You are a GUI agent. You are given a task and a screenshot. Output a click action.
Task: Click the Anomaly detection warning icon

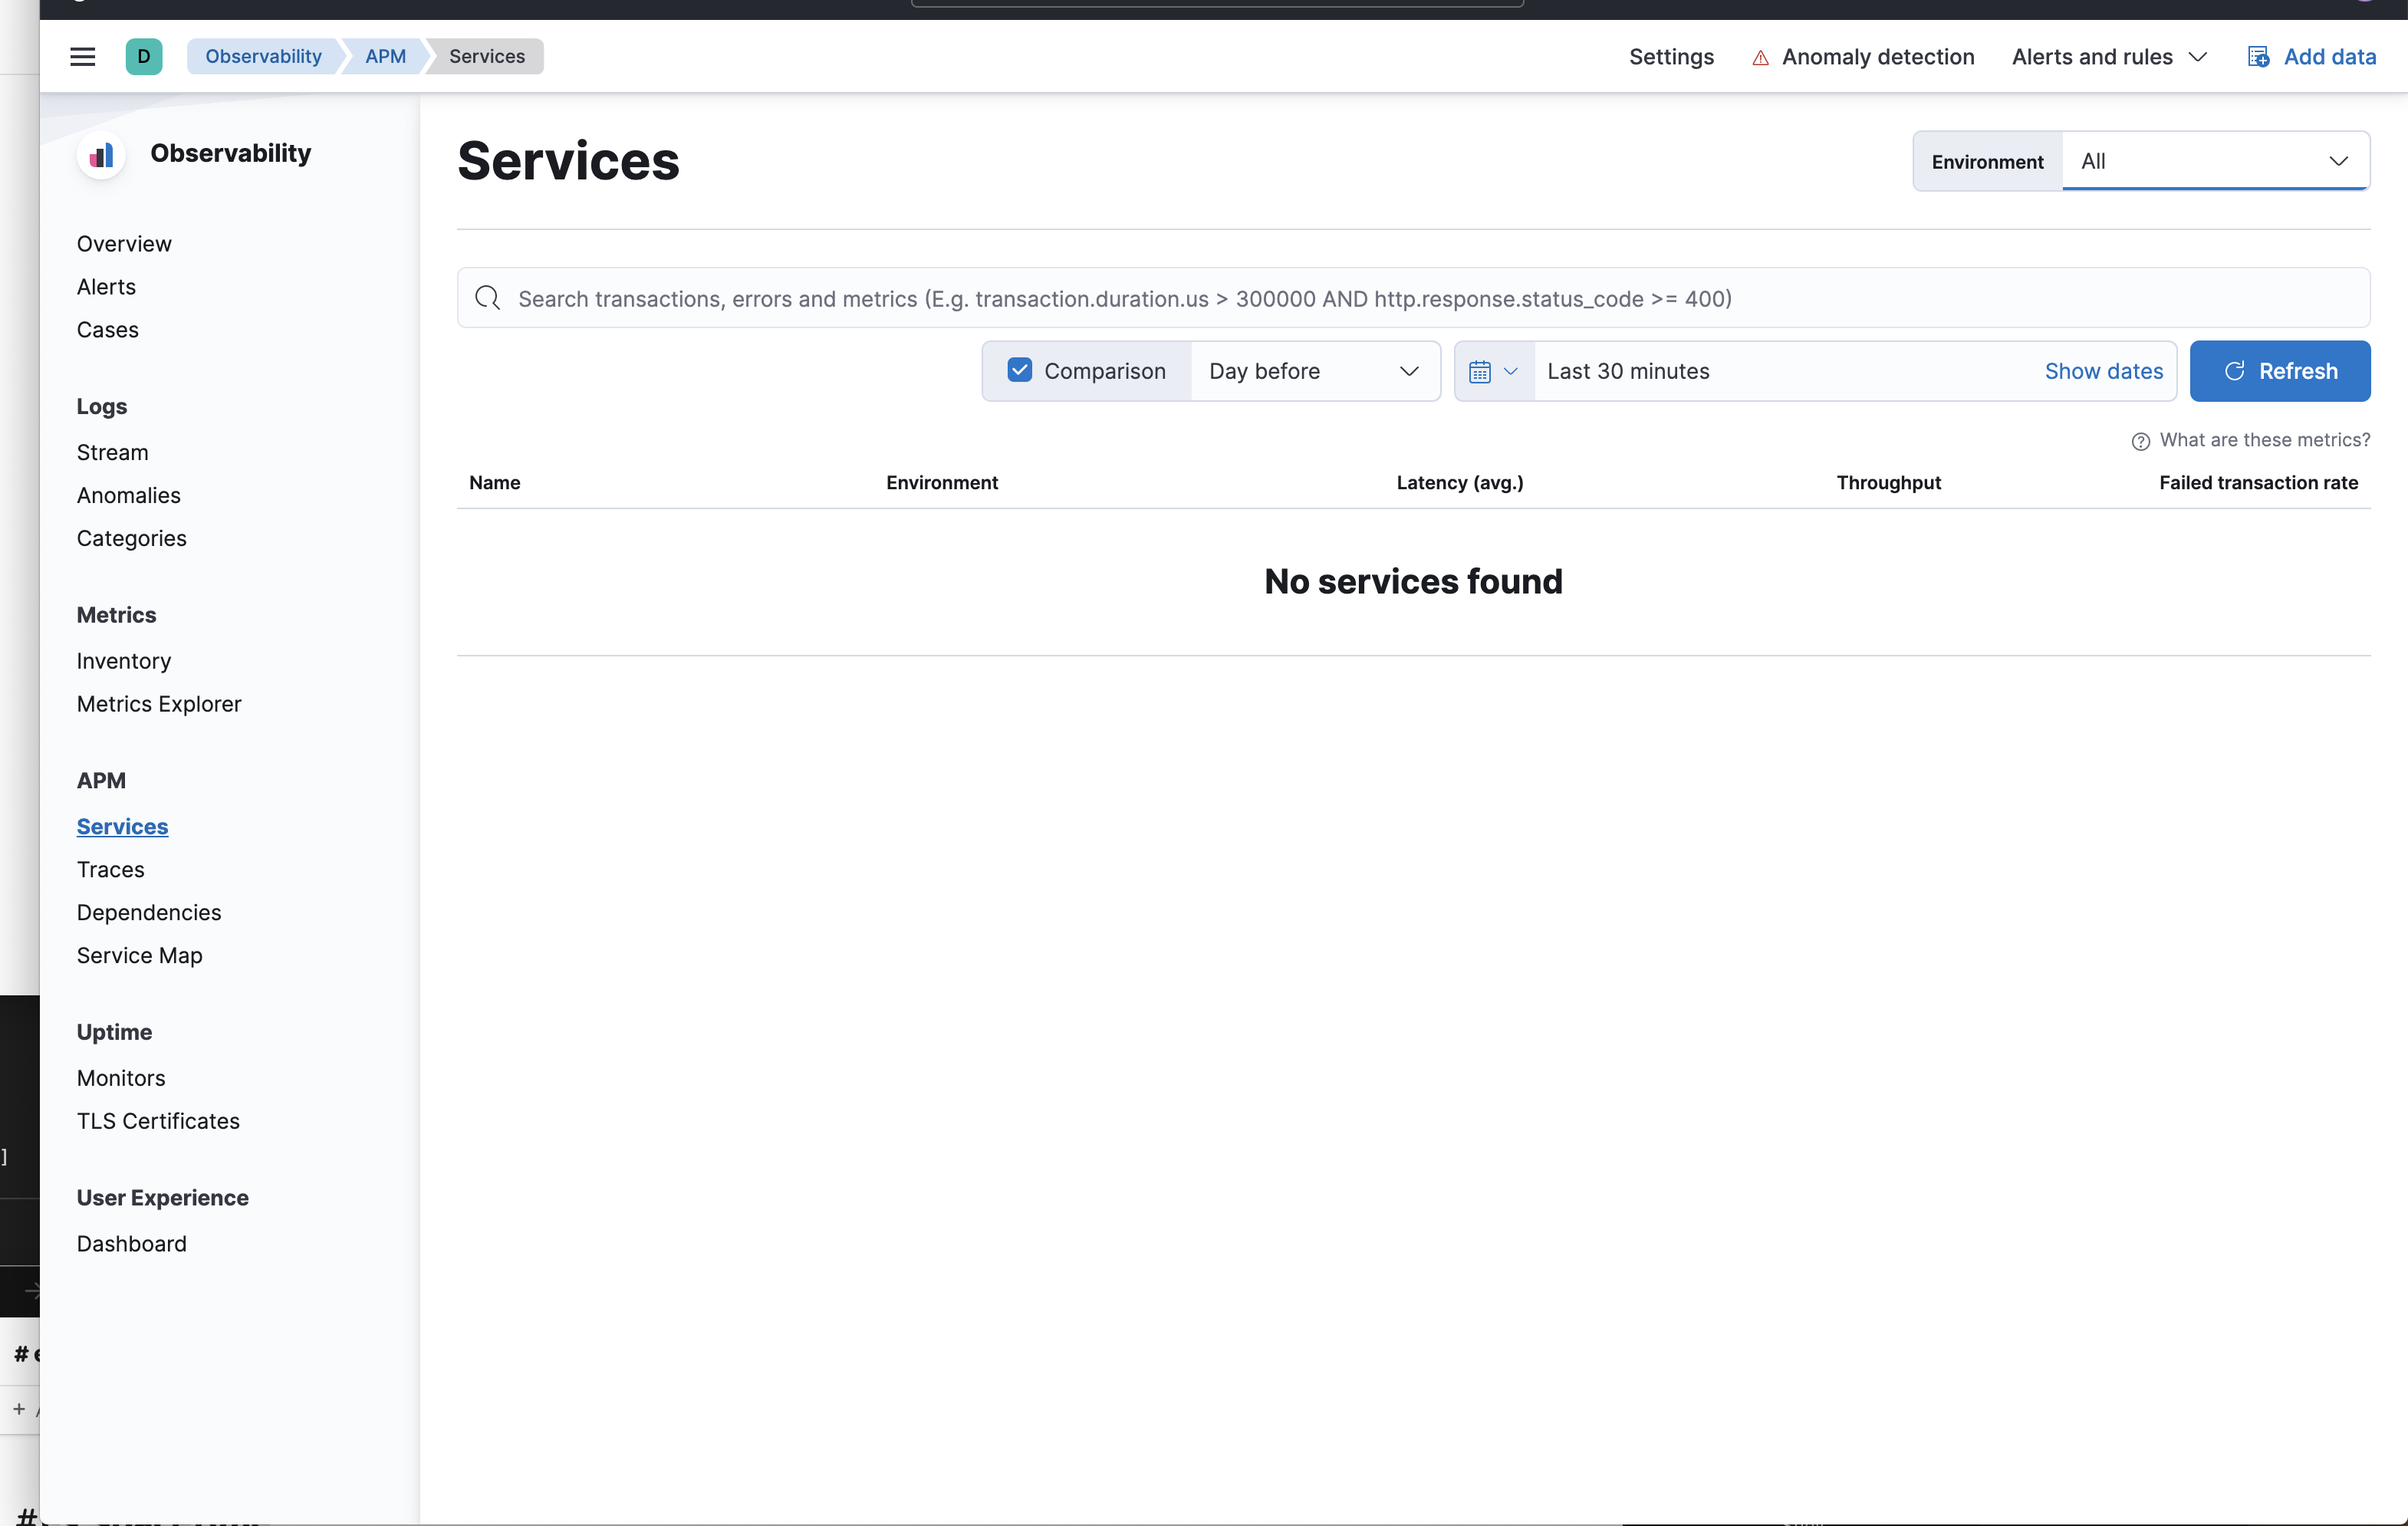coord(1760,58)
